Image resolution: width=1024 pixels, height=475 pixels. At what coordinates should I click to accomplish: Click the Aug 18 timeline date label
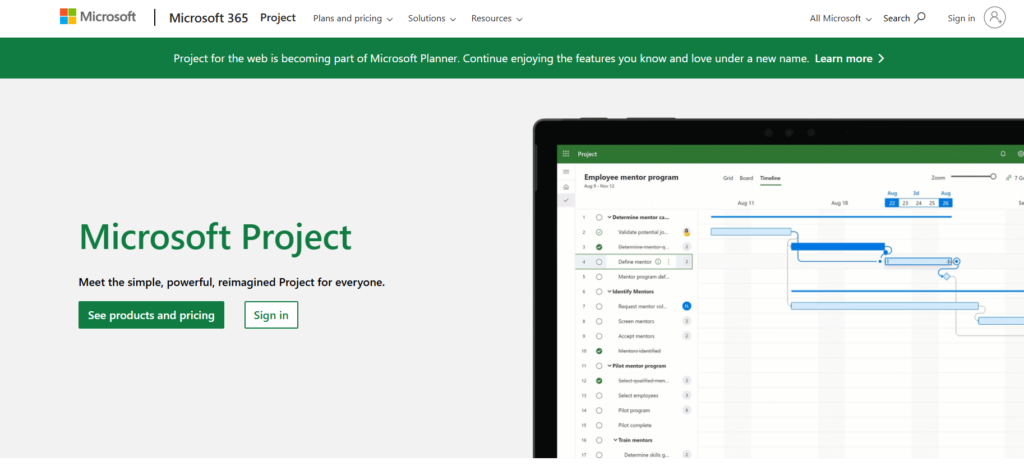pos(839,203)
